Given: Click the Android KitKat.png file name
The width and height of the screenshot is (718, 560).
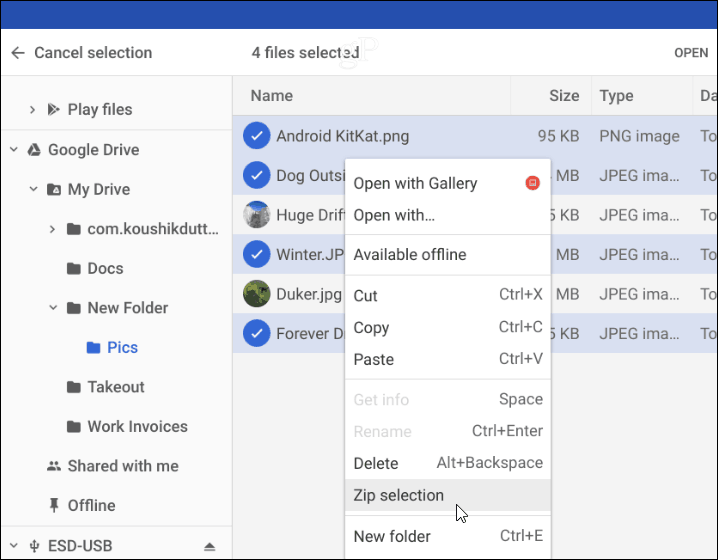Looking at the screenshot, I should click(x=343, y=136).
